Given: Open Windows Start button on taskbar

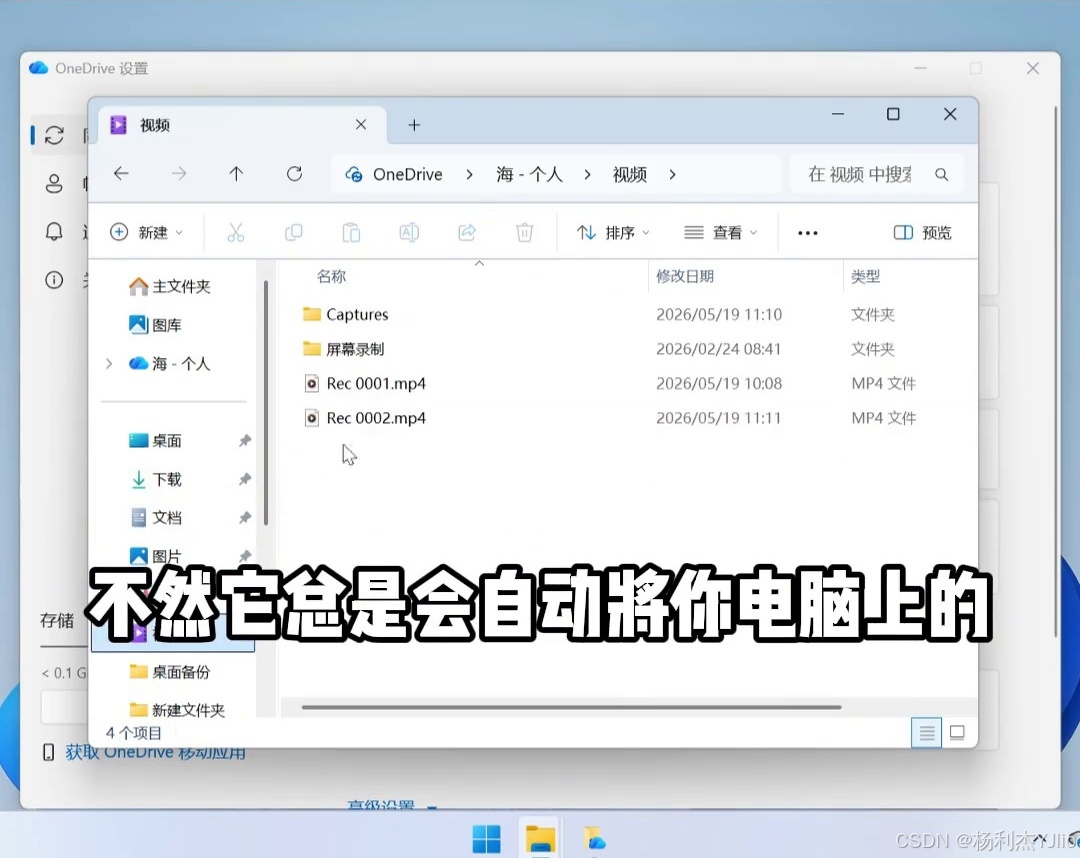Looking at the screenshot, I should point(487,838).
